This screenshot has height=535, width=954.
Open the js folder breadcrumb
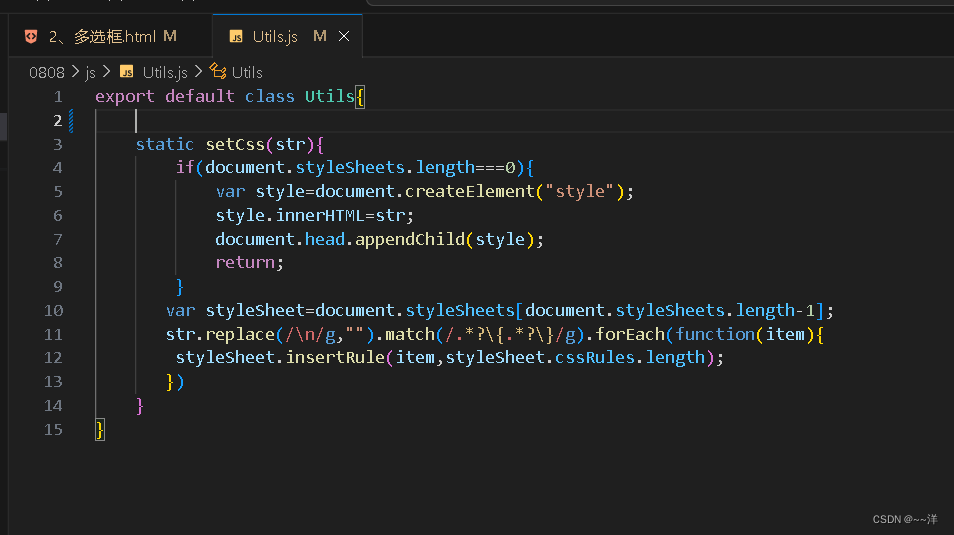(x=90, y=72)
